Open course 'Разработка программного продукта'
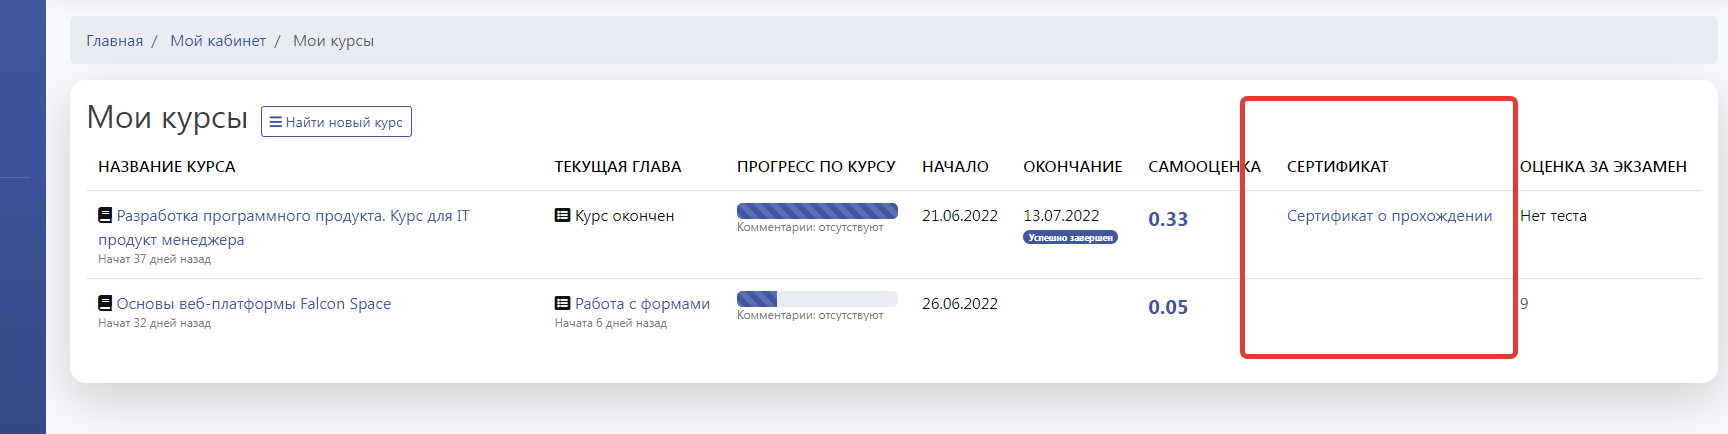 (x=292, y=216)
